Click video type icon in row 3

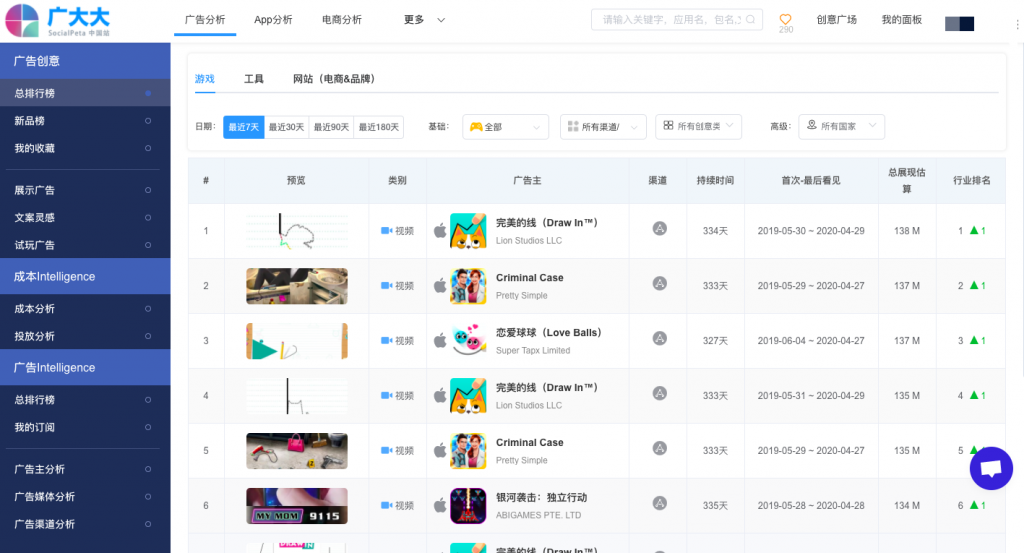[387, 340]
